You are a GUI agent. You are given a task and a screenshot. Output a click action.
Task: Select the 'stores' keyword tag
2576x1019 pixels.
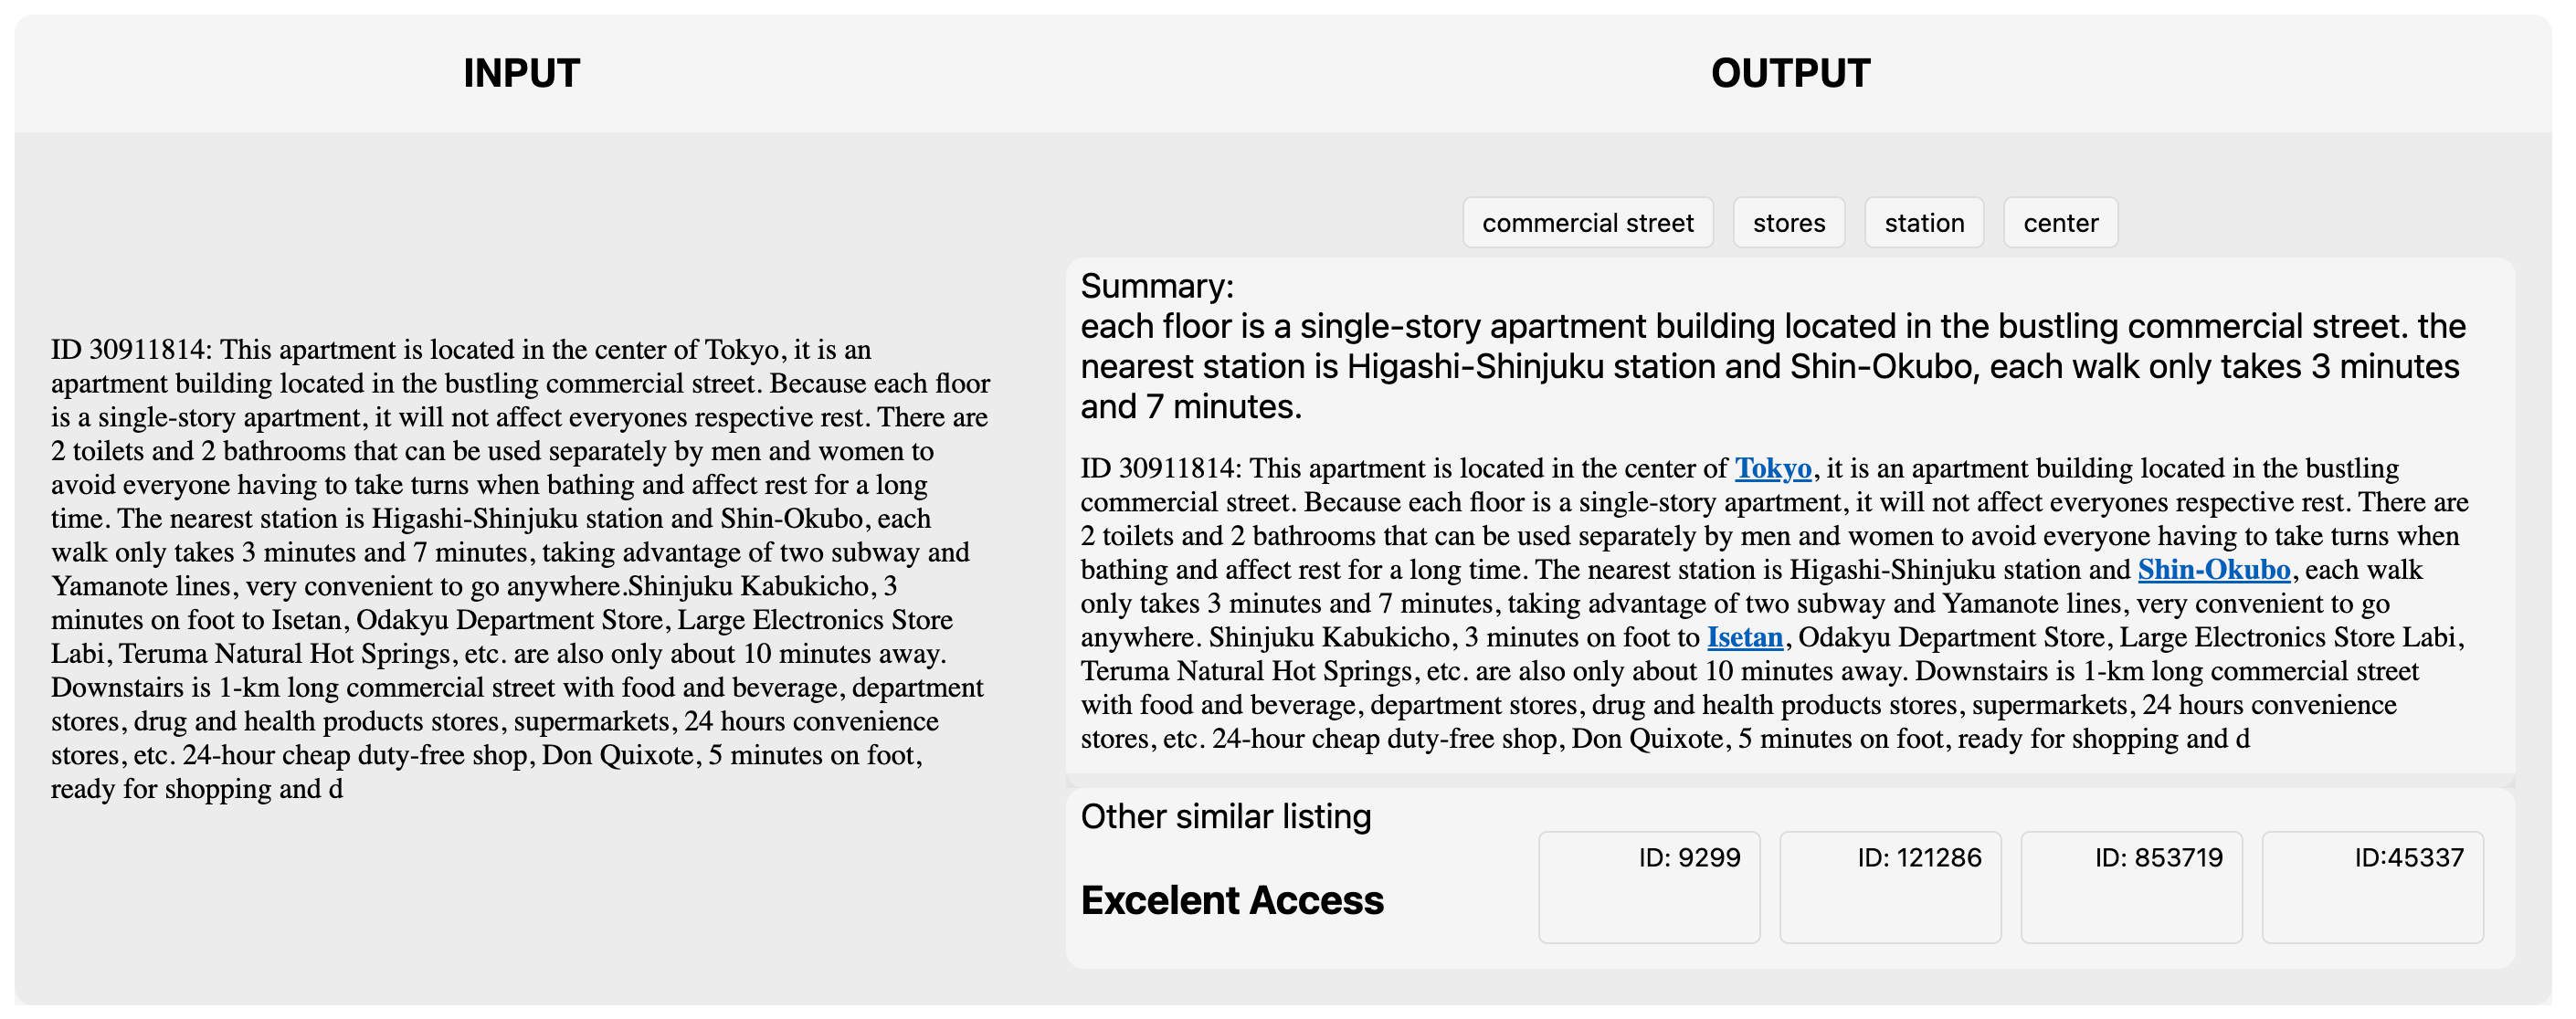coord(1788,223)
